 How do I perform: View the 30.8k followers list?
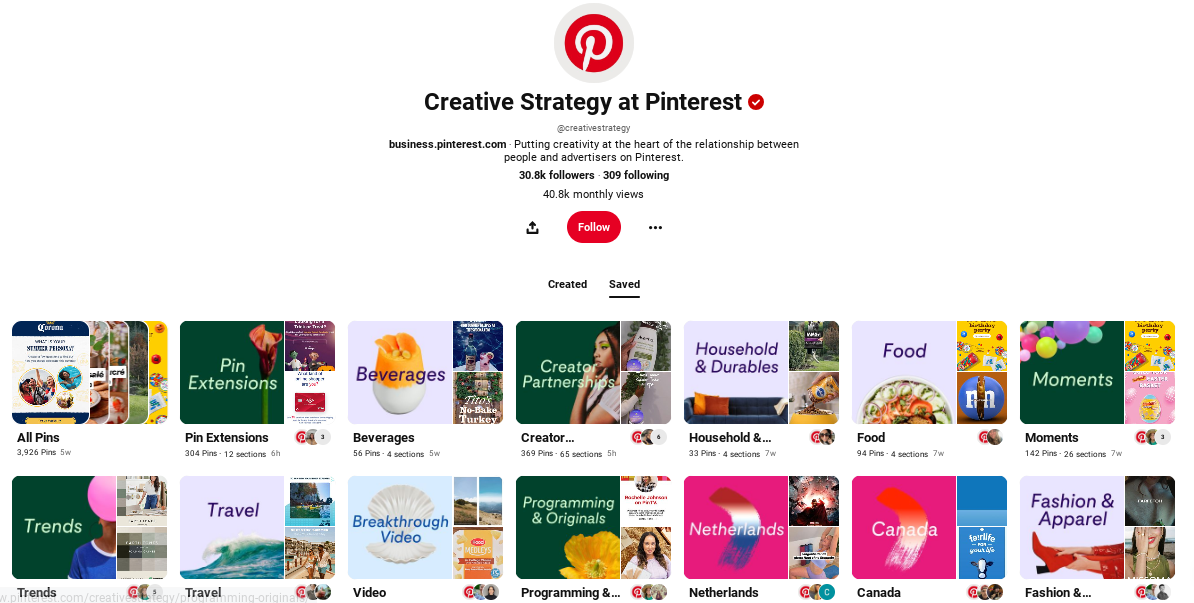[557, 175]
